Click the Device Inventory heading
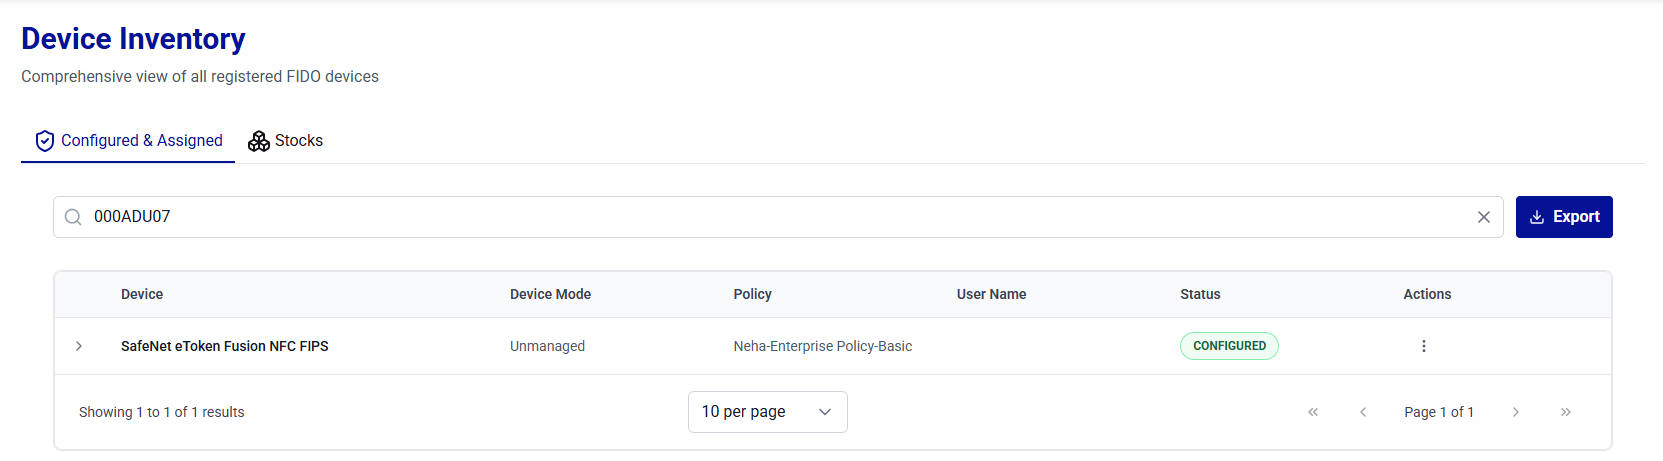Viewport: 1663px width, 461px height. pos(133,39)
